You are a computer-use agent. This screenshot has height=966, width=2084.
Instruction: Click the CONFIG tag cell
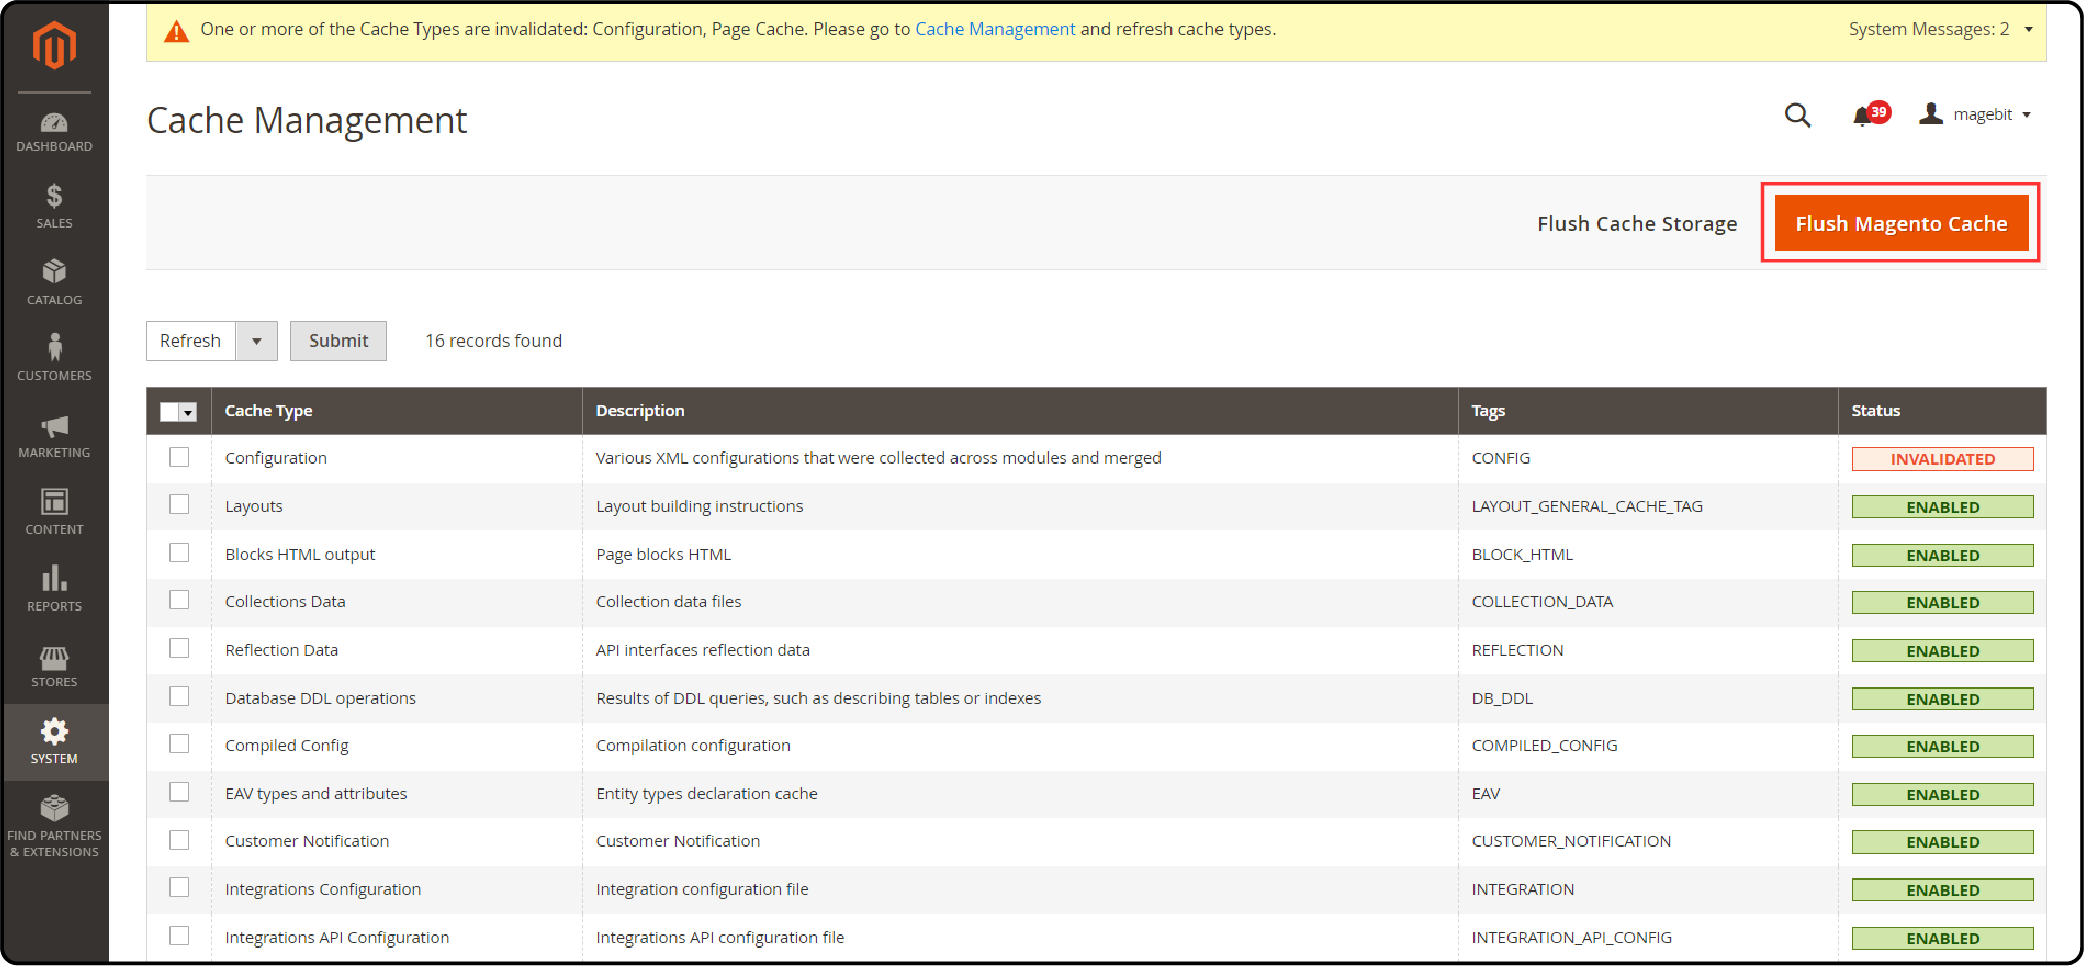click(x=1500, y=458)
